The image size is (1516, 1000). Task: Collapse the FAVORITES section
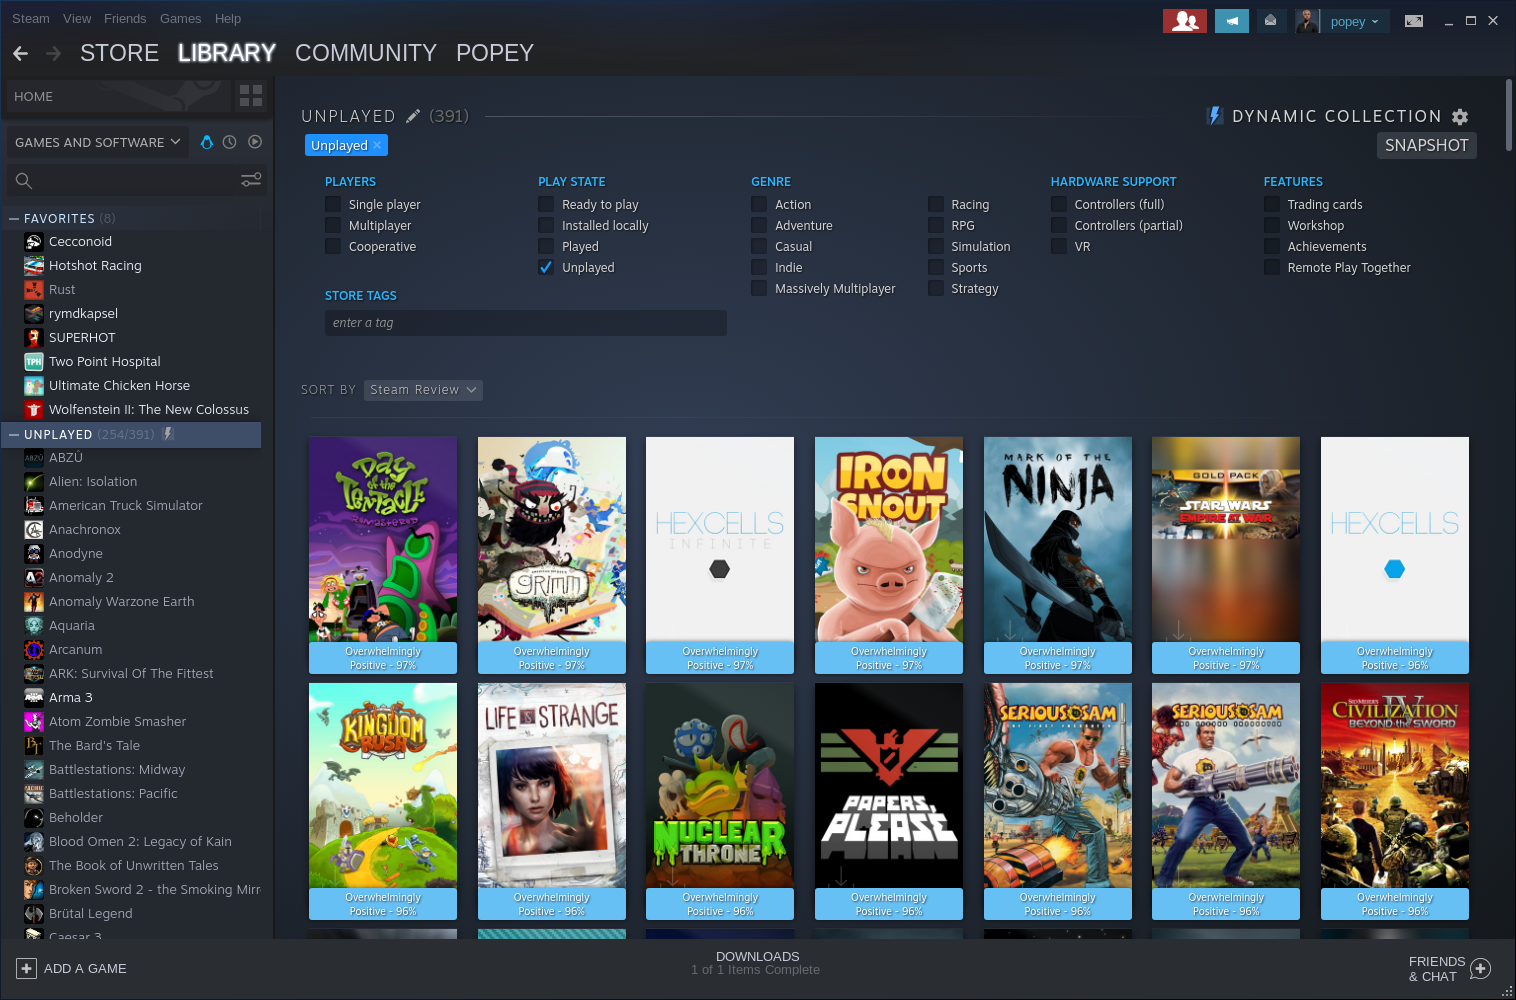click(x=14, y=218)
